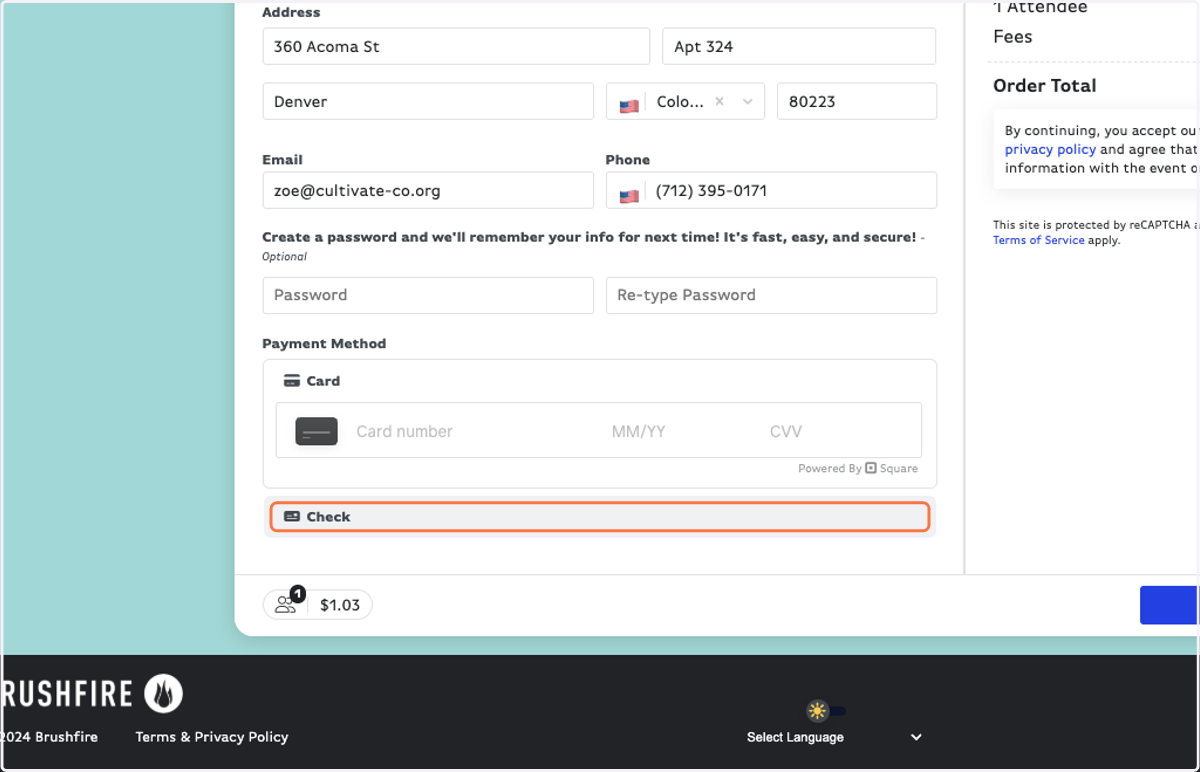1200x772 pixels.
Task: Click the attendees group icon with badge
Action: pyautogui.click(x=287, y=603)
